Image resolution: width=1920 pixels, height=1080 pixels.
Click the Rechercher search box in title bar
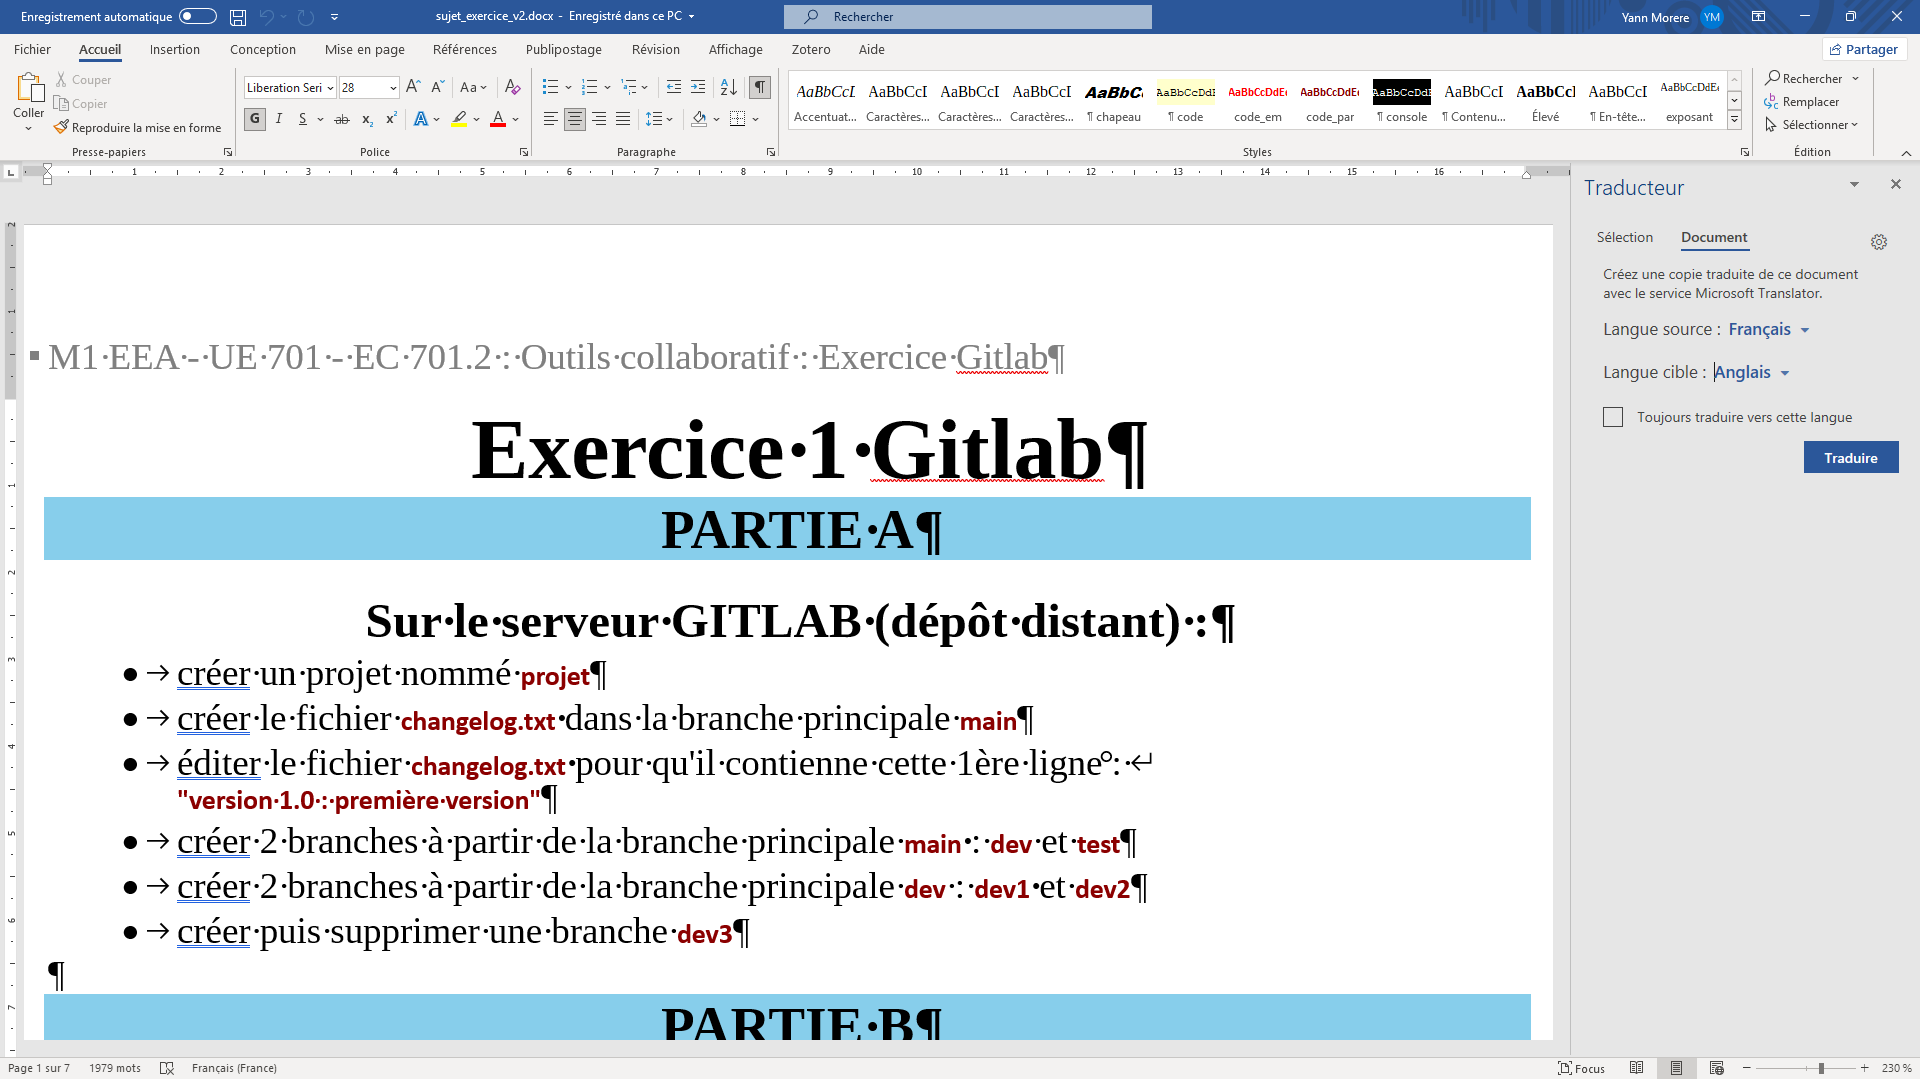[968, 17]
